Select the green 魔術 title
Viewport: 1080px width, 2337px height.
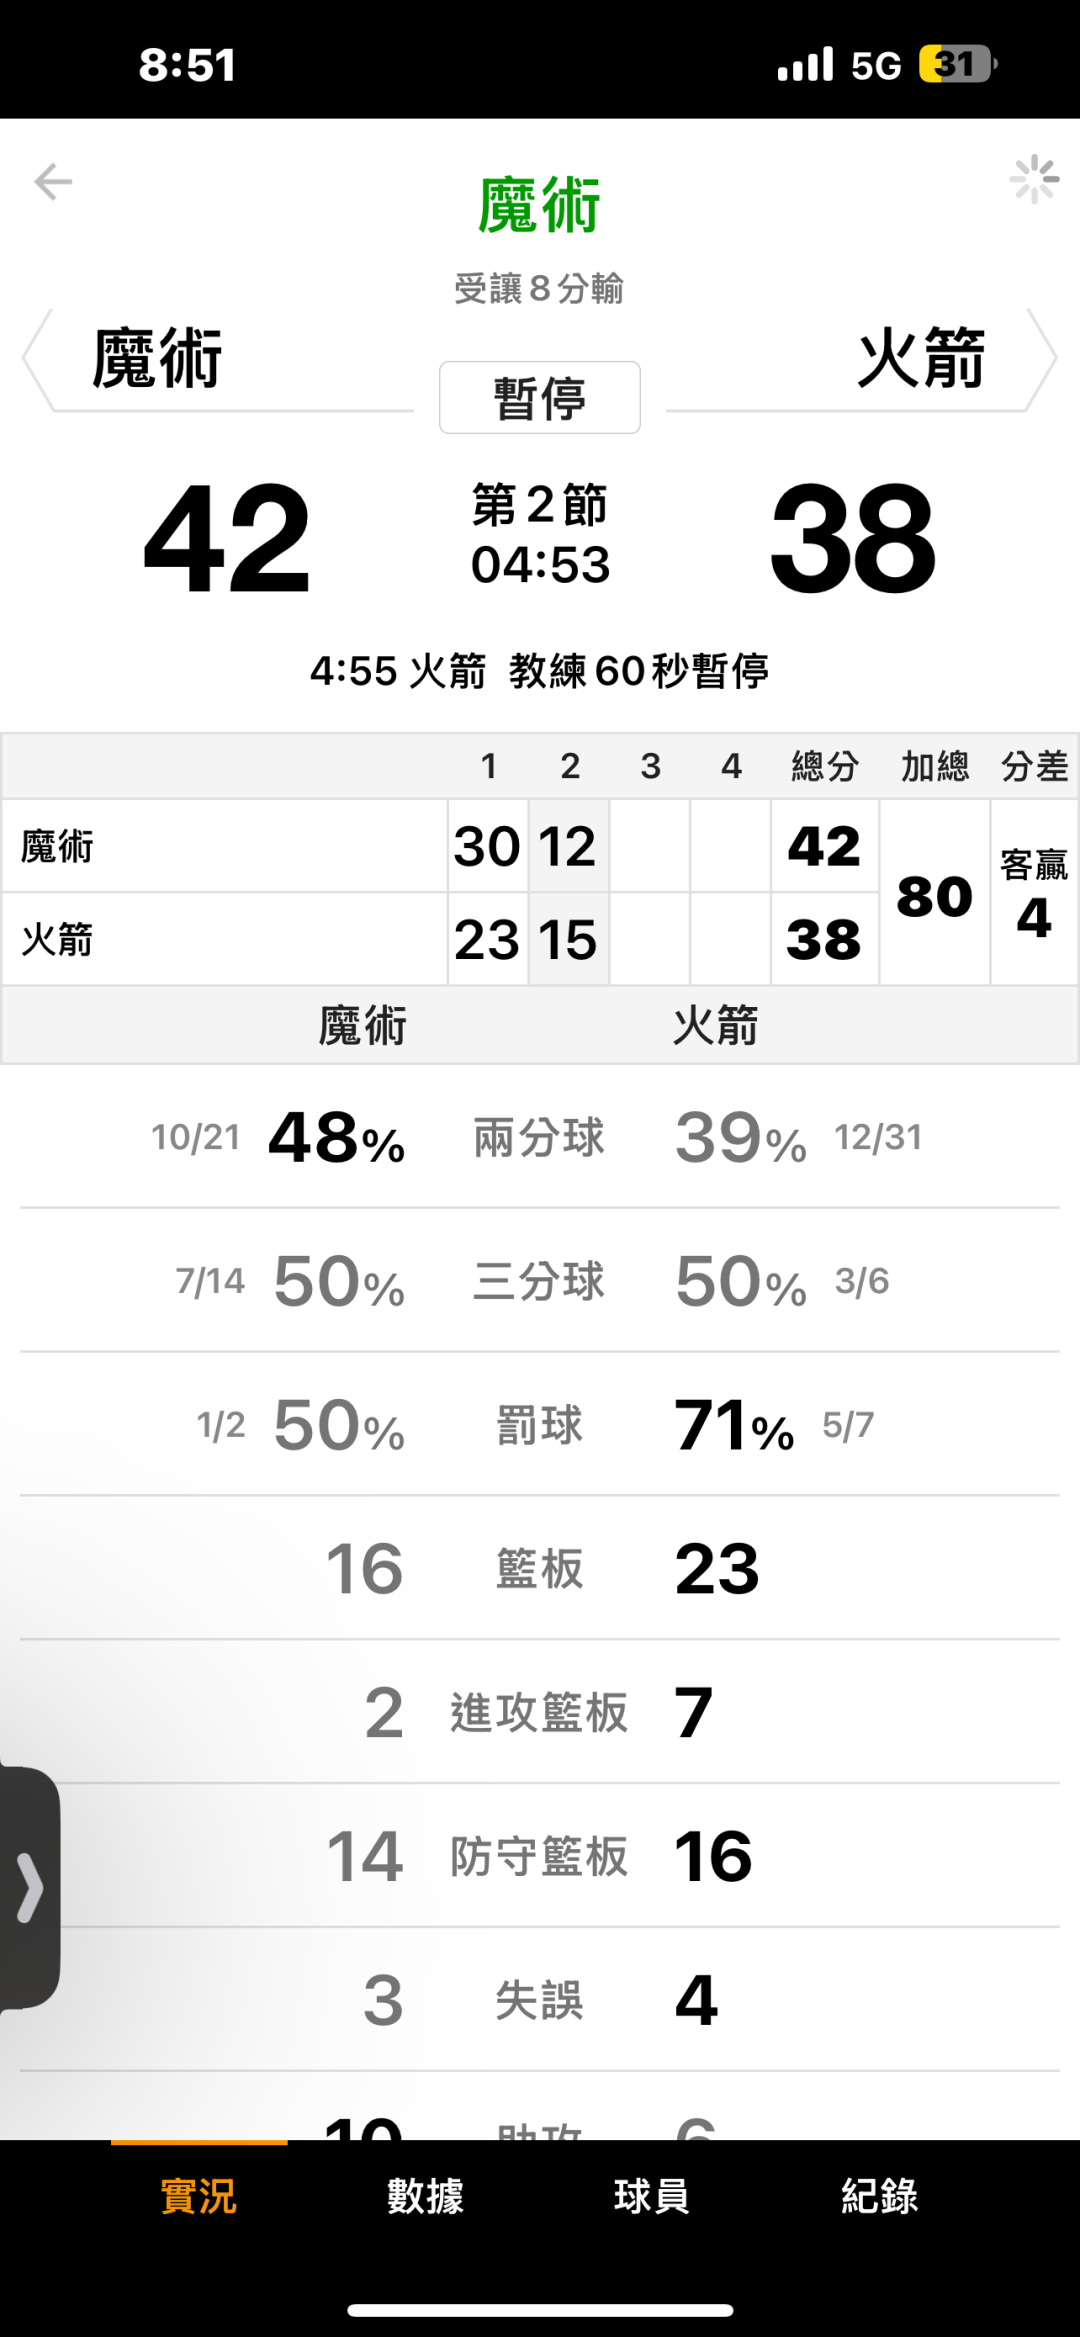540,206
